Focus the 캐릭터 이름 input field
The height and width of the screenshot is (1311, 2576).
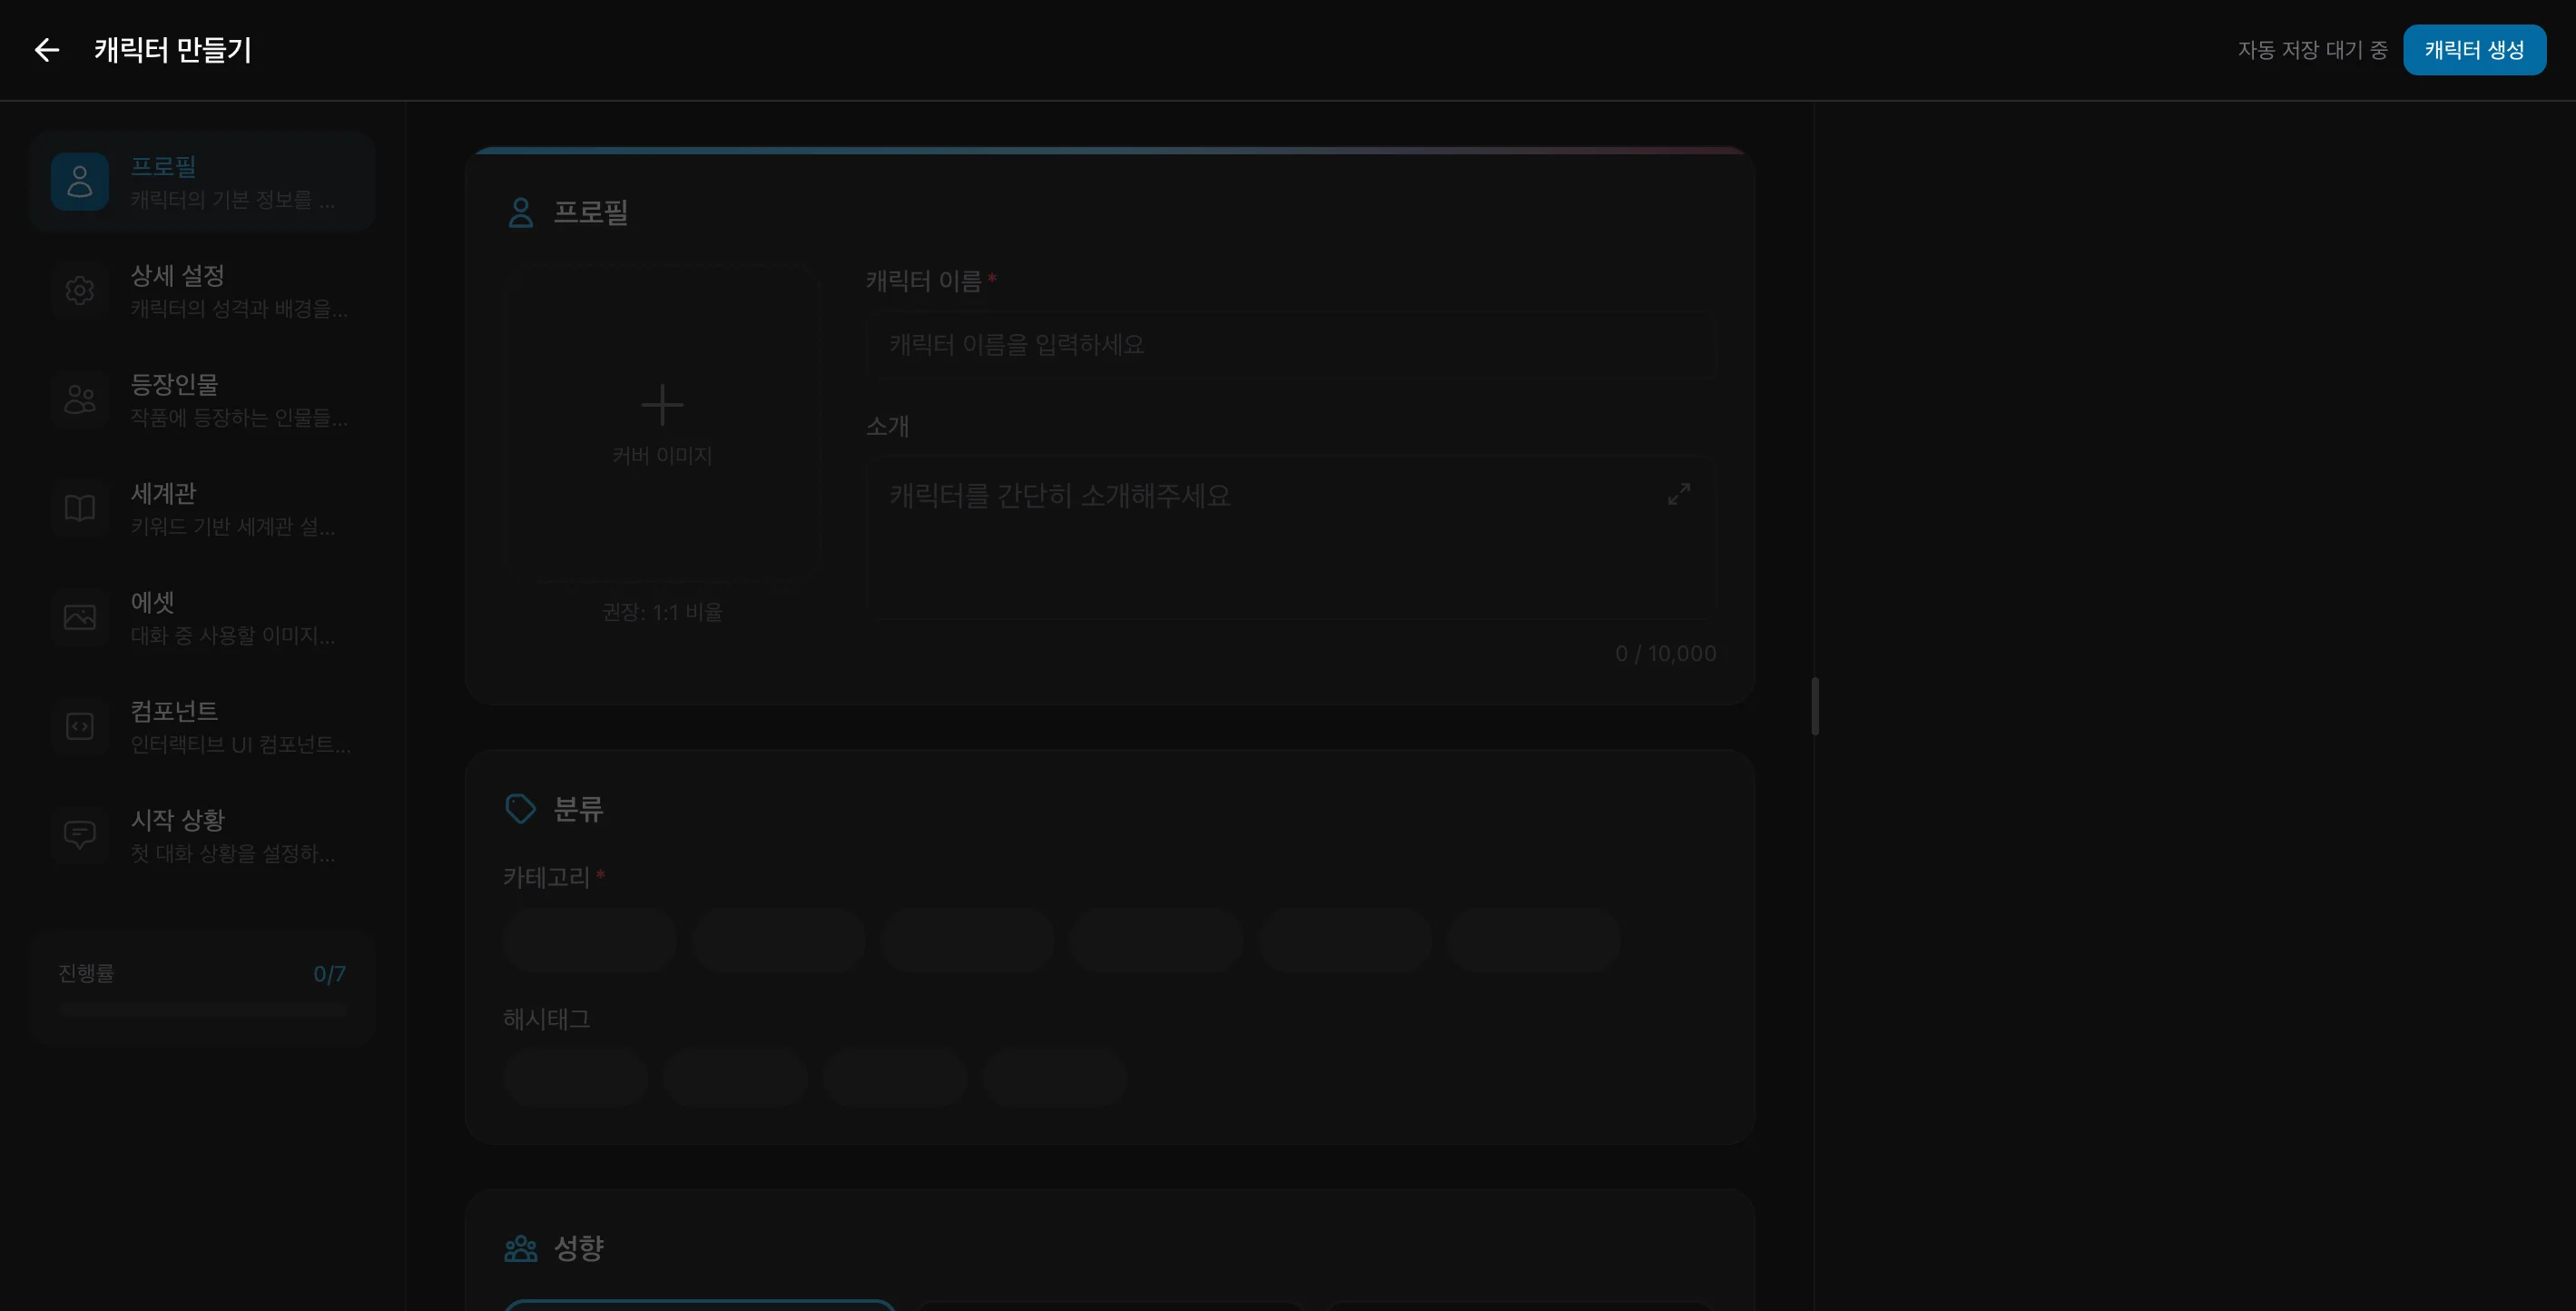click(x=1290, y=345)
